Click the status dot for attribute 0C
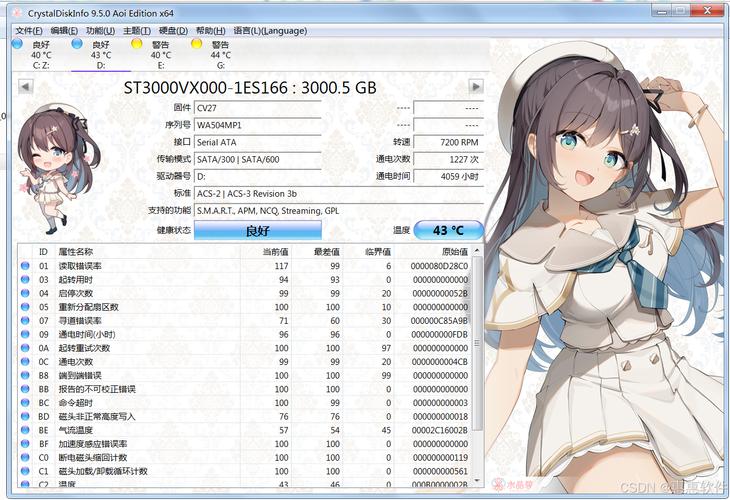The image size is (730, 500). point(25,362)
